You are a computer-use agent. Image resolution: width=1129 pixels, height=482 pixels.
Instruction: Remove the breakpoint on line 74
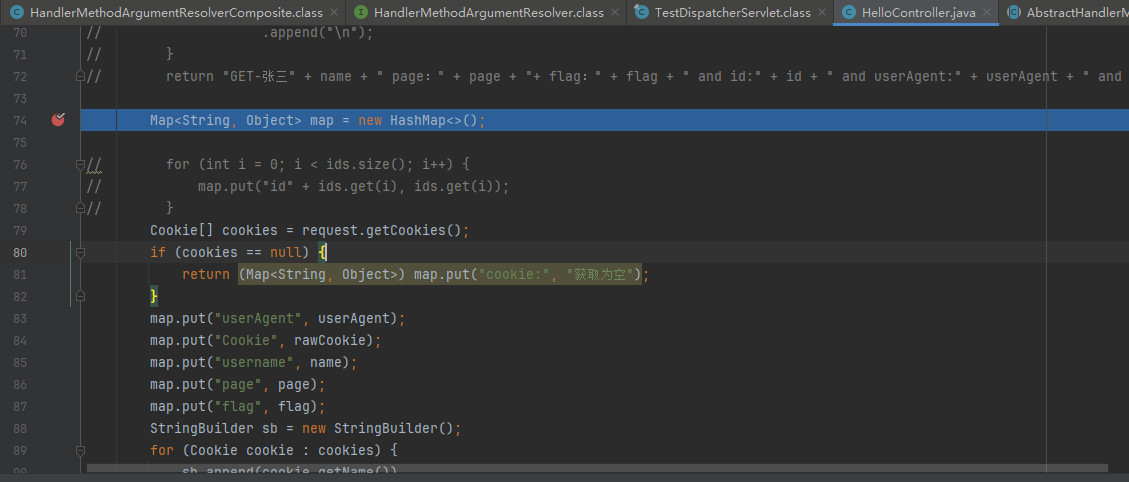coord(58,120)
